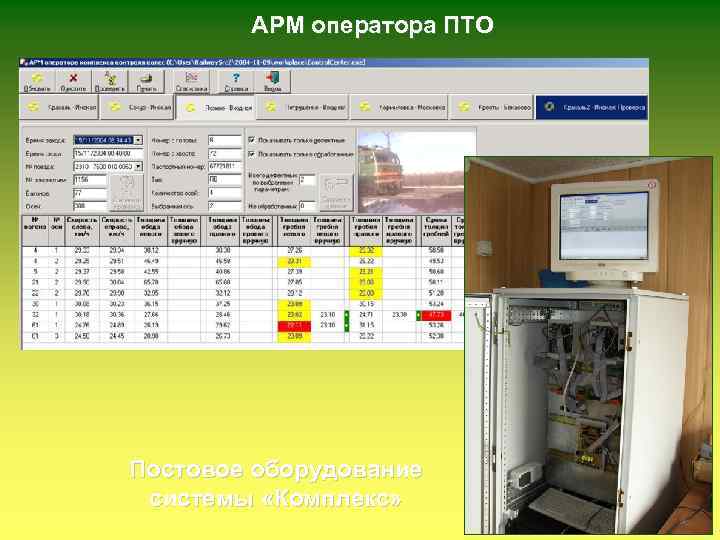Select the station tab just before the dark blue tab
720x540 pixels.
pyautogui.click(x=491, y=107)
